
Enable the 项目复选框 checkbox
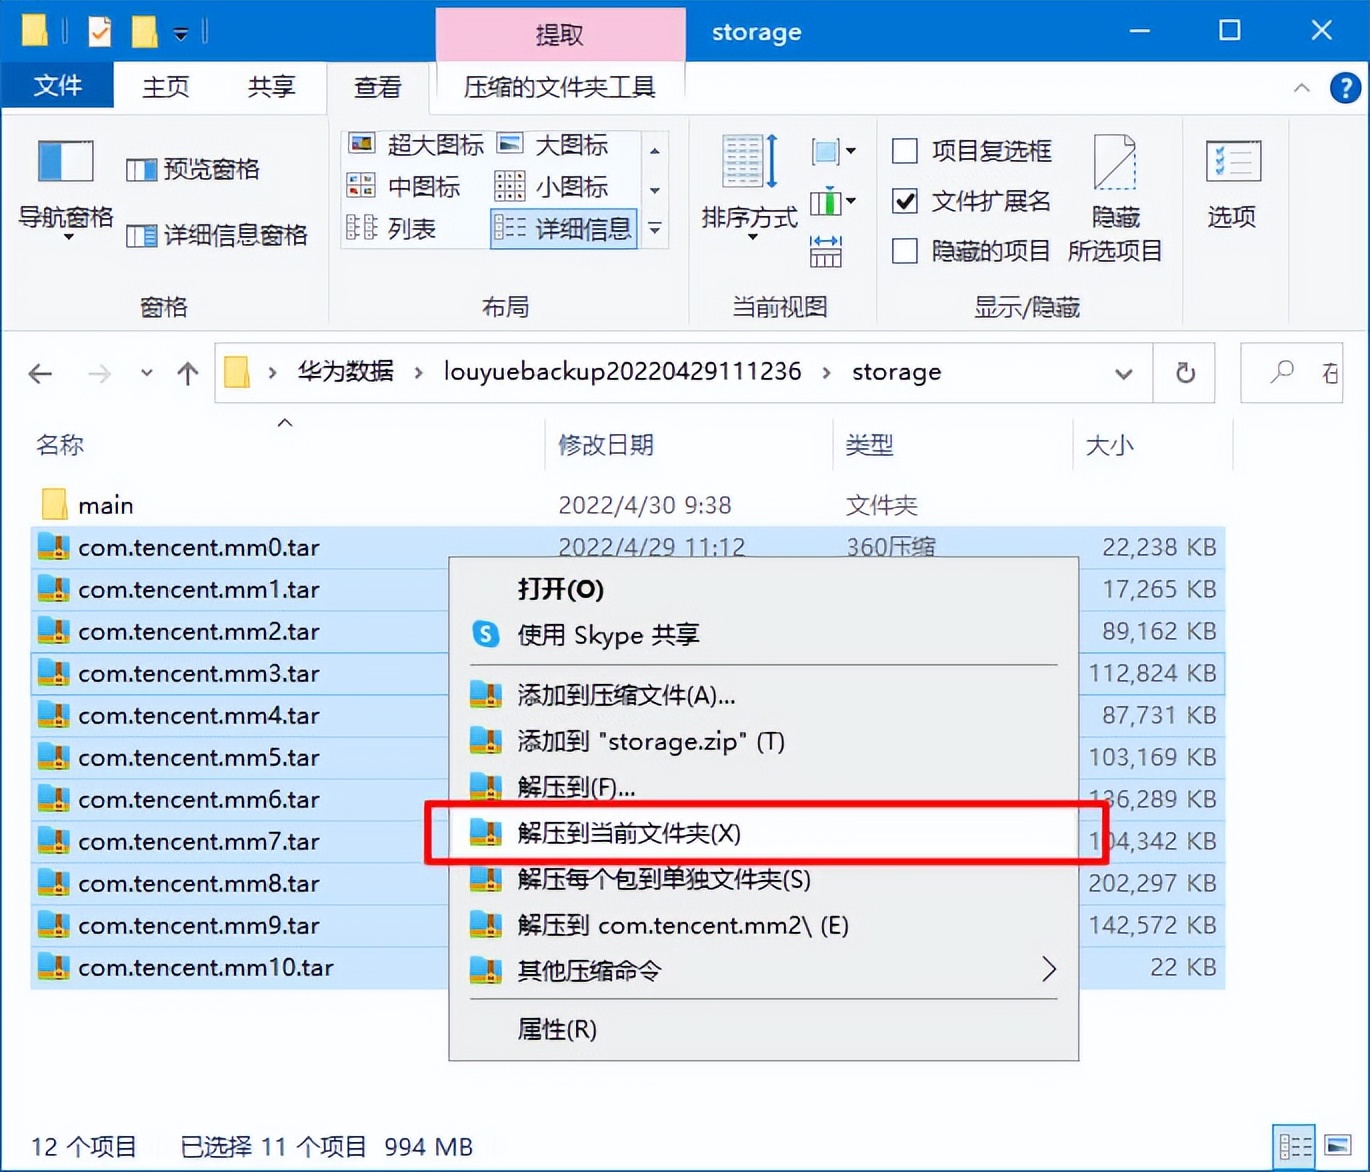(904, 150)
